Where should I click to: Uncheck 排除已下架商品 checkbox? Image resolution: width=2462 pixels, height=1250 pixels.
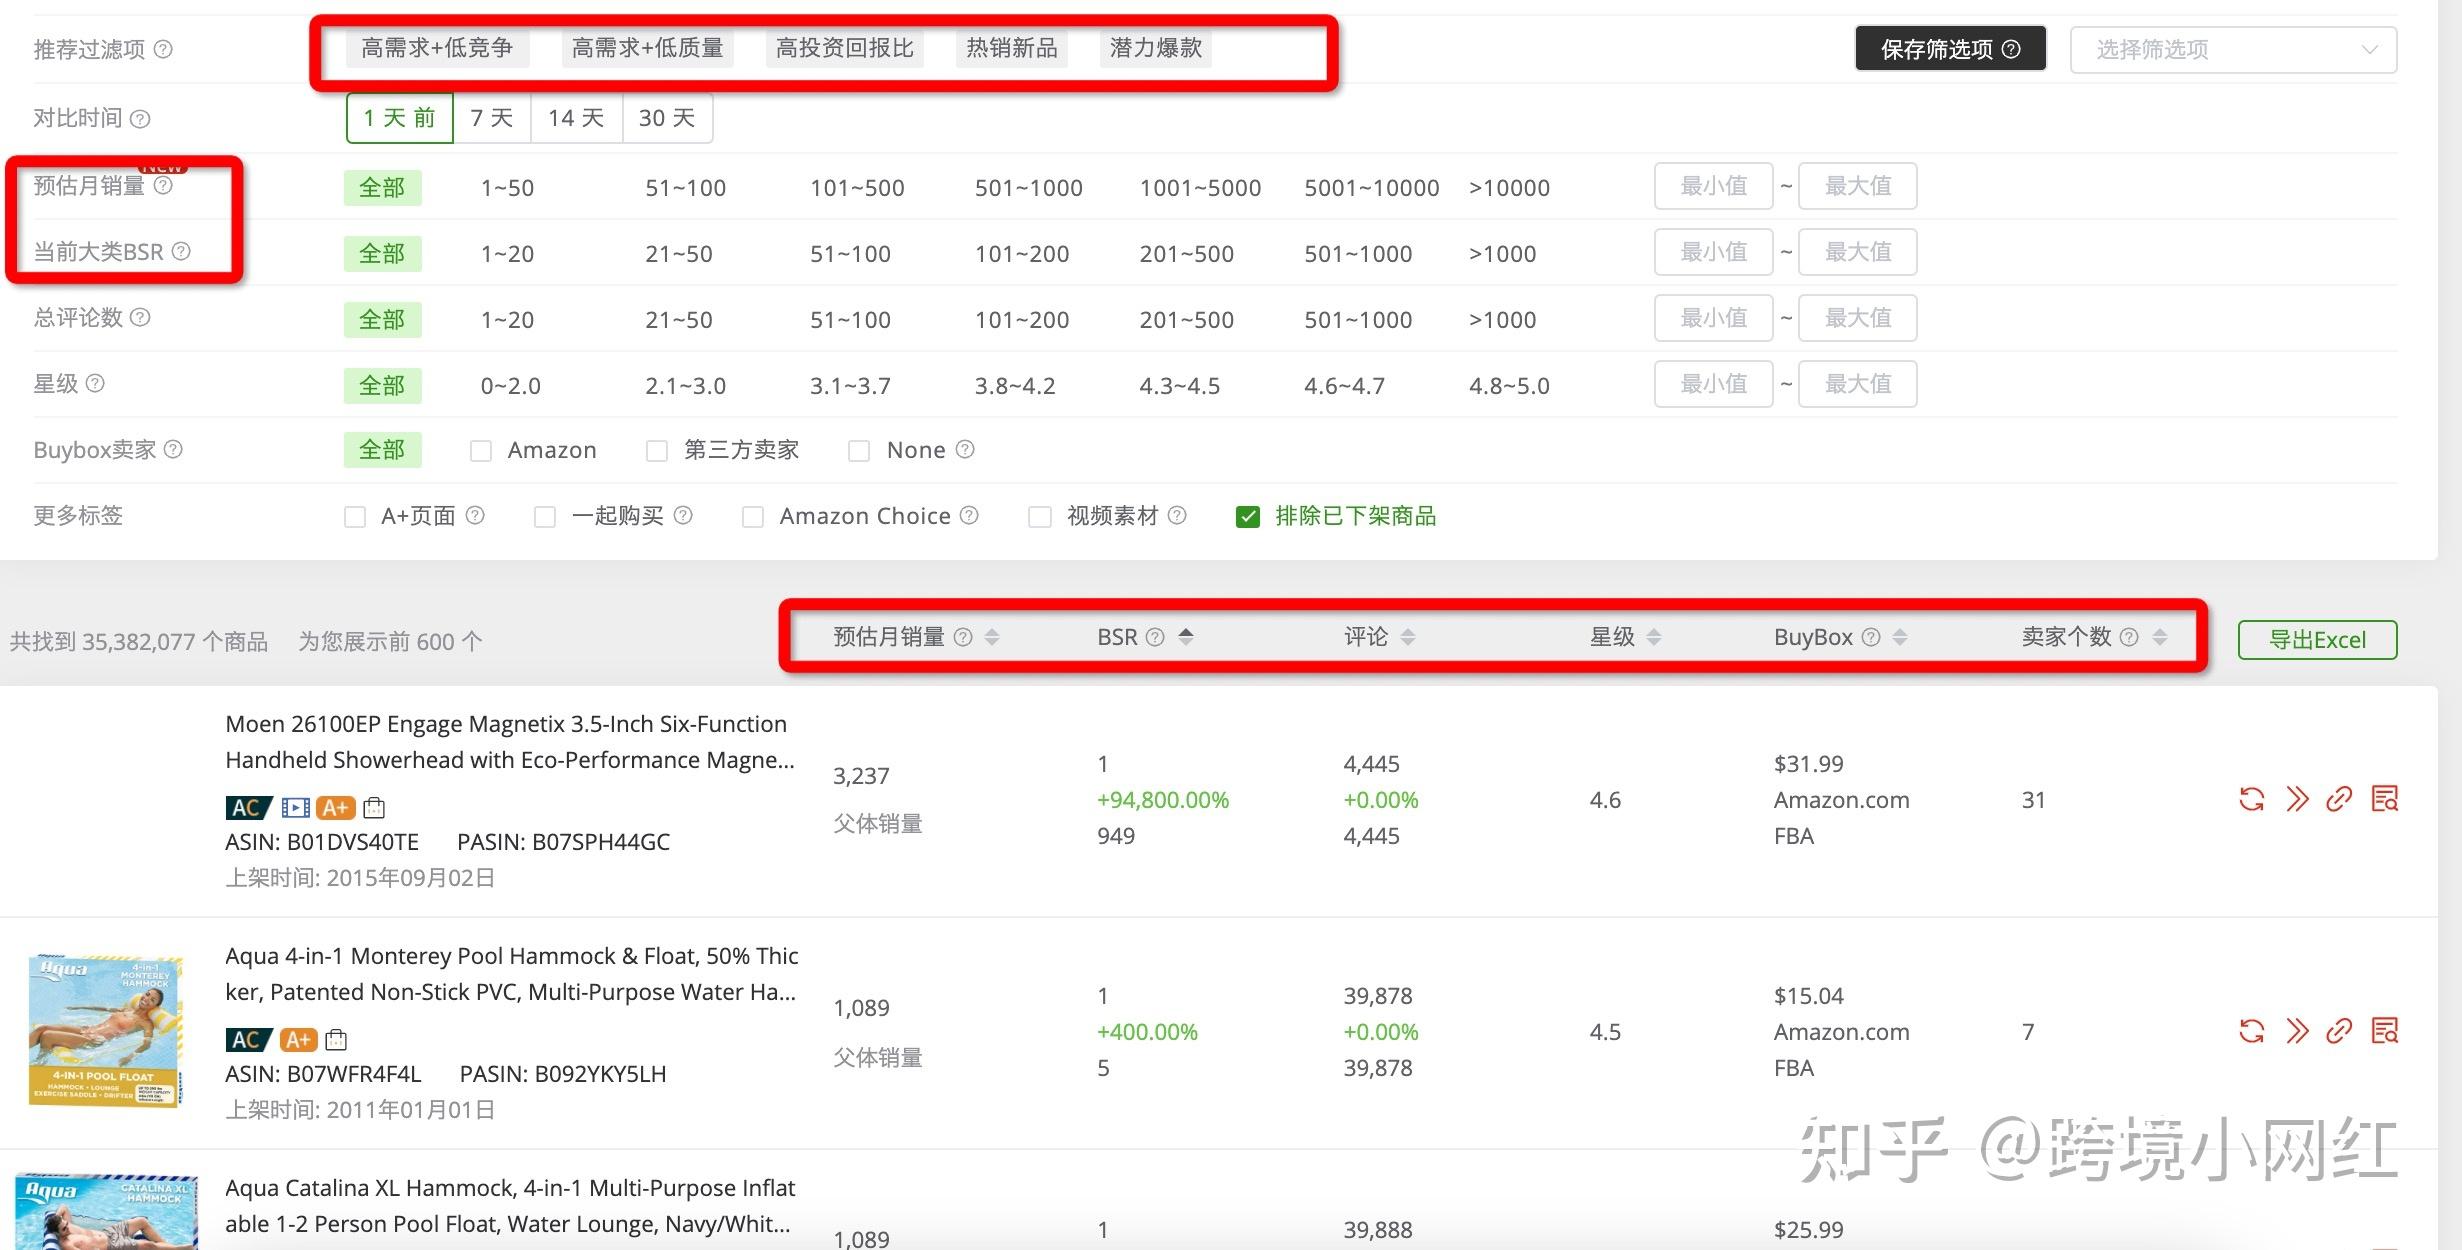click(1247, 517)
